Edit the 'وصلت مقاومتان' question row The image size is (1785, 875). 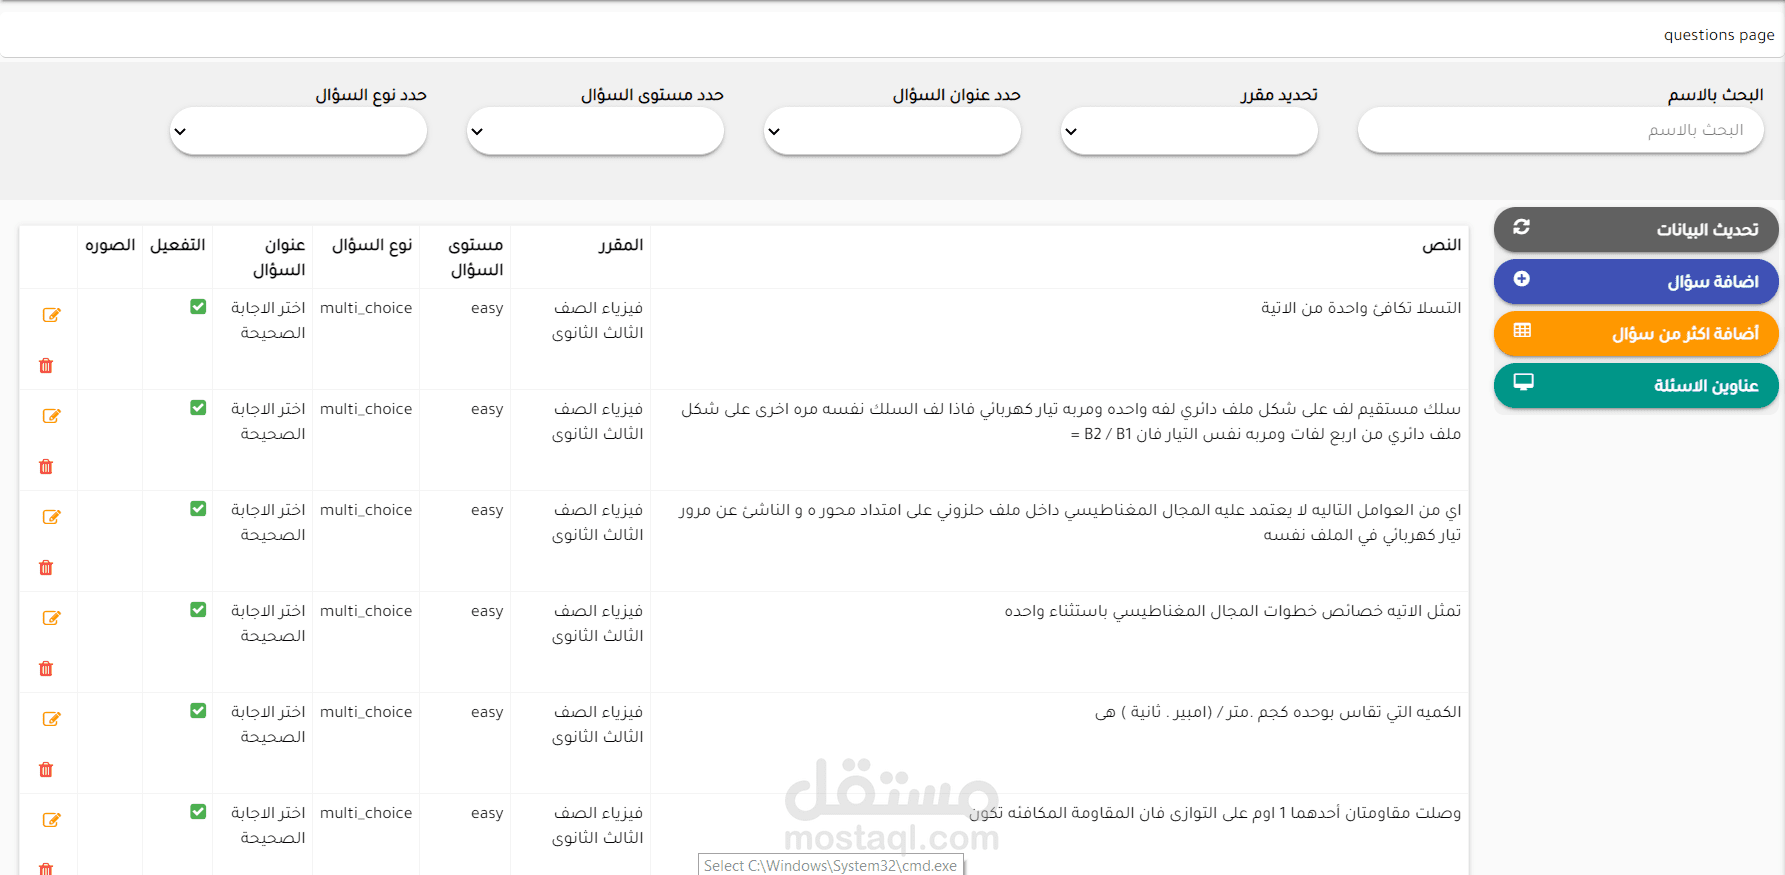click(x=51, y=820)
